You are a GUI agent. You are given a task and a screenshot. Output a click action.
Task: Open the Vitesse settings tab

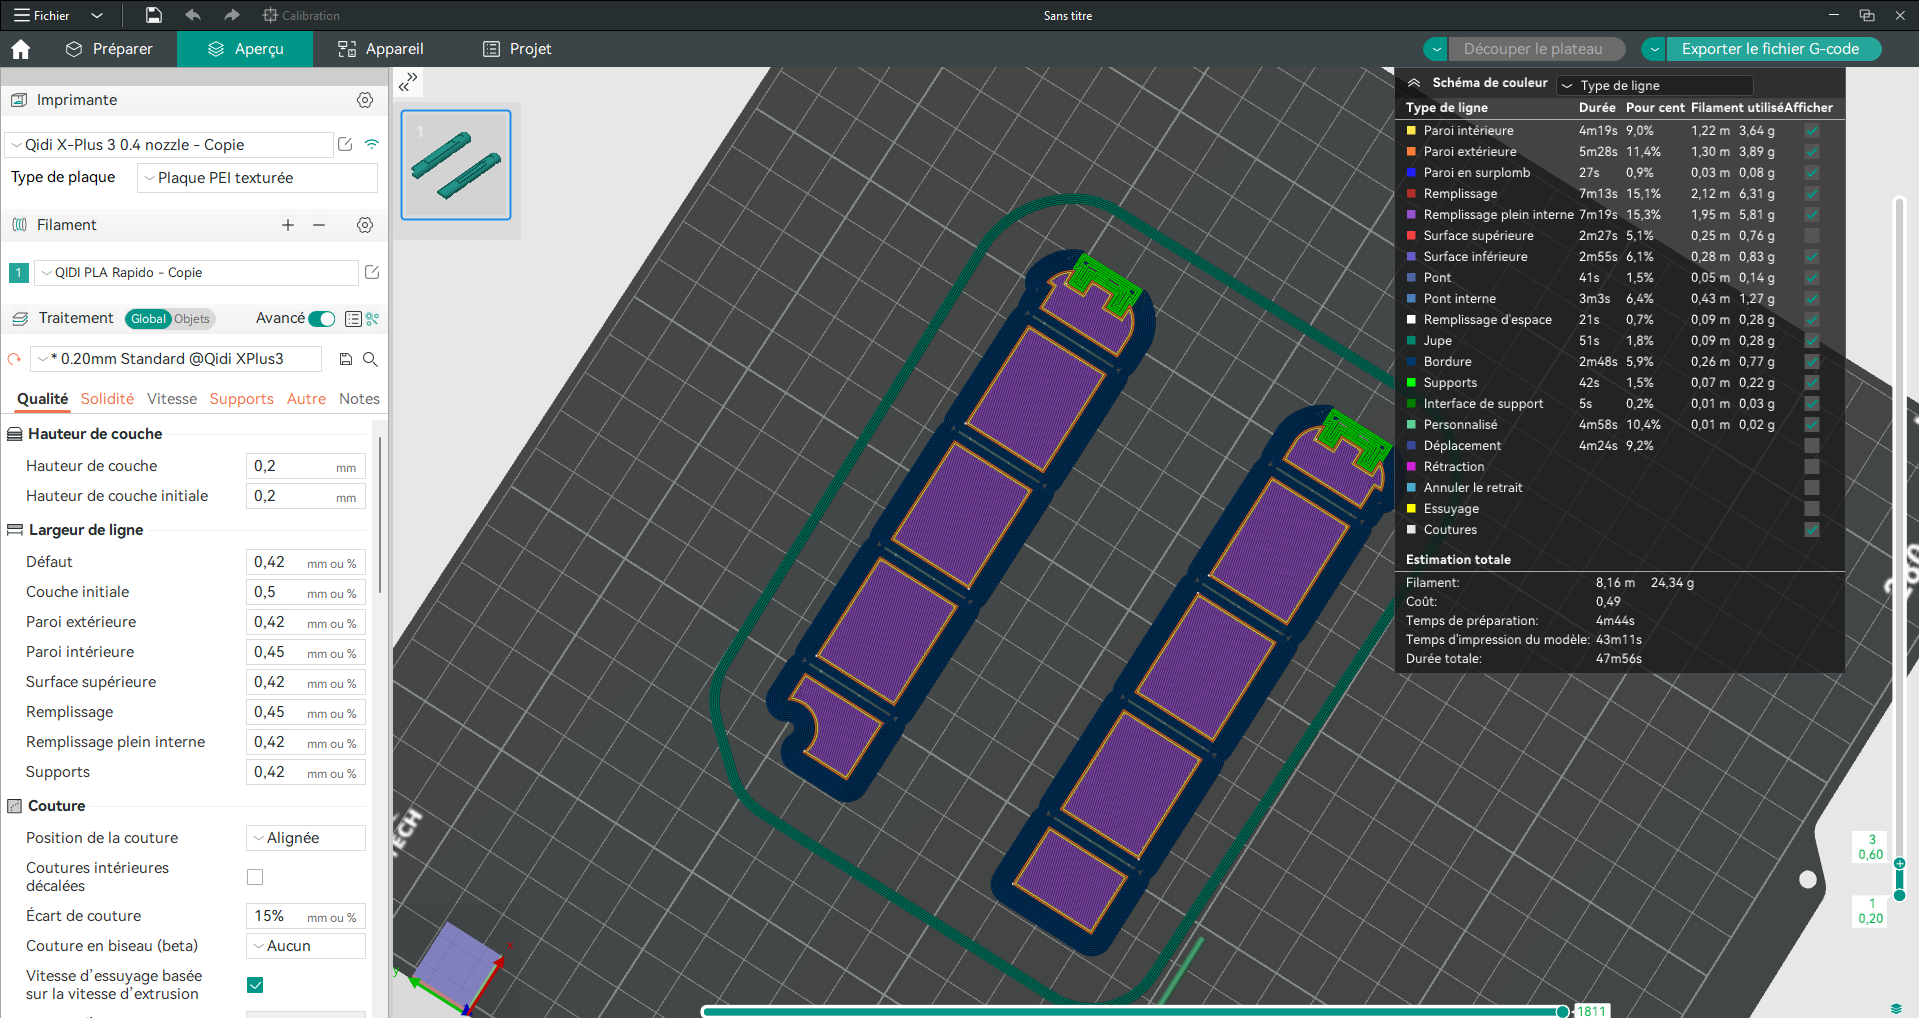[172, 399]
